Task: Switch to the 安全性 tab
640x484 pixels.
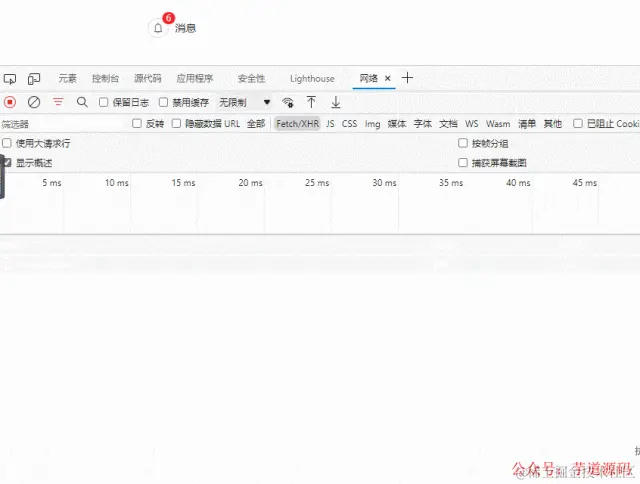Action: tap(251, 78)
